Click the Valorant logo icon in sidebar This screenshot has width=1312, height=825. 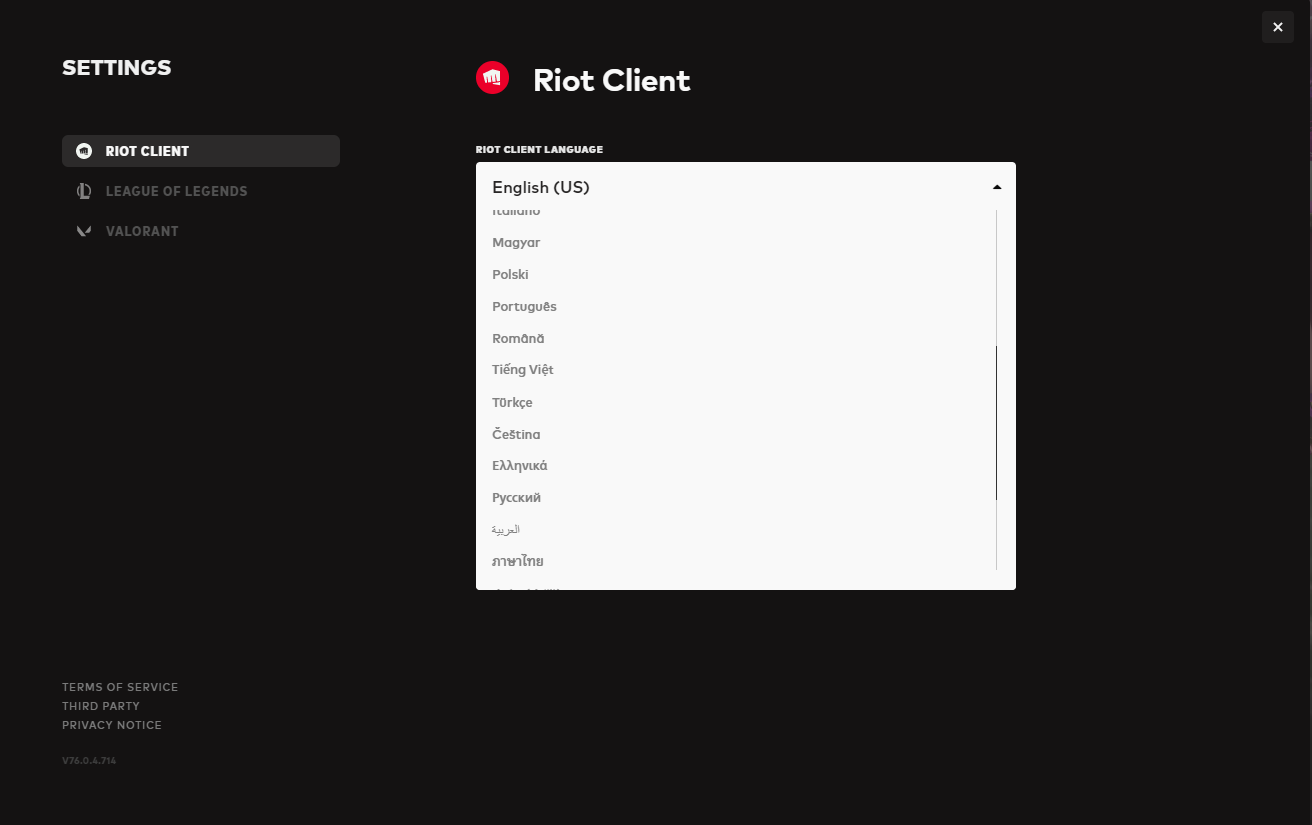(84, 231)
